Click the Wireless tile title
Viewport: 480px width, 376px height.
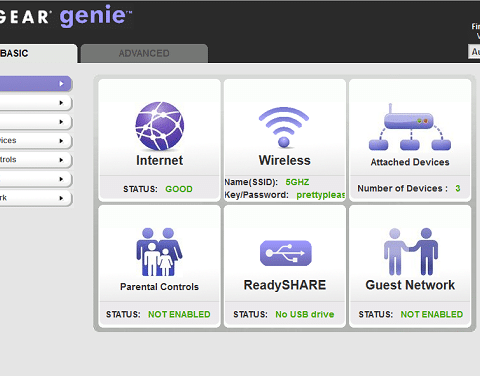point(285,160)
